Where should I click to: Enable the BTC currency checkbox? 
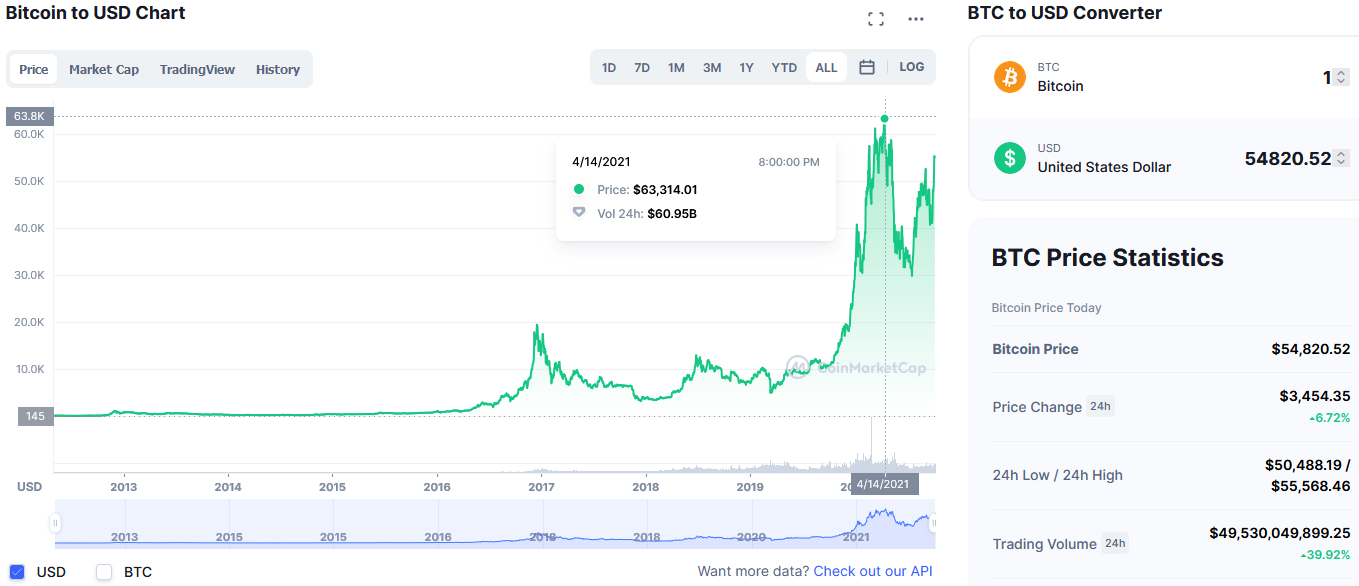(104, 572)
